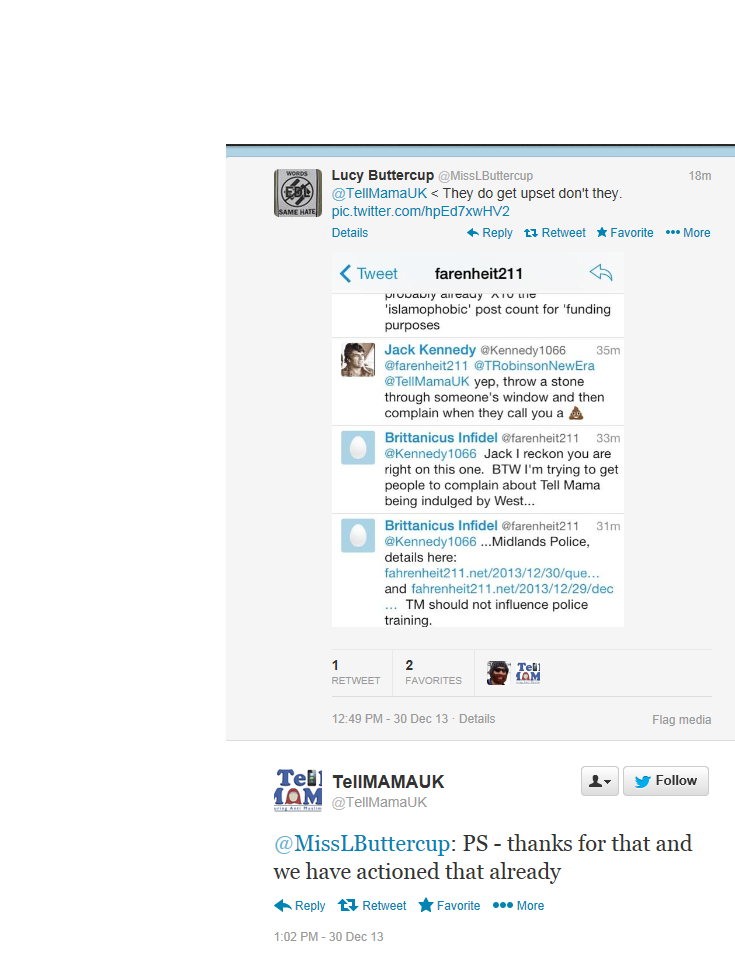Favorite Lucy Buttercup's tweet
This screenshot has height=960, width=735.
tap(625, 233)
